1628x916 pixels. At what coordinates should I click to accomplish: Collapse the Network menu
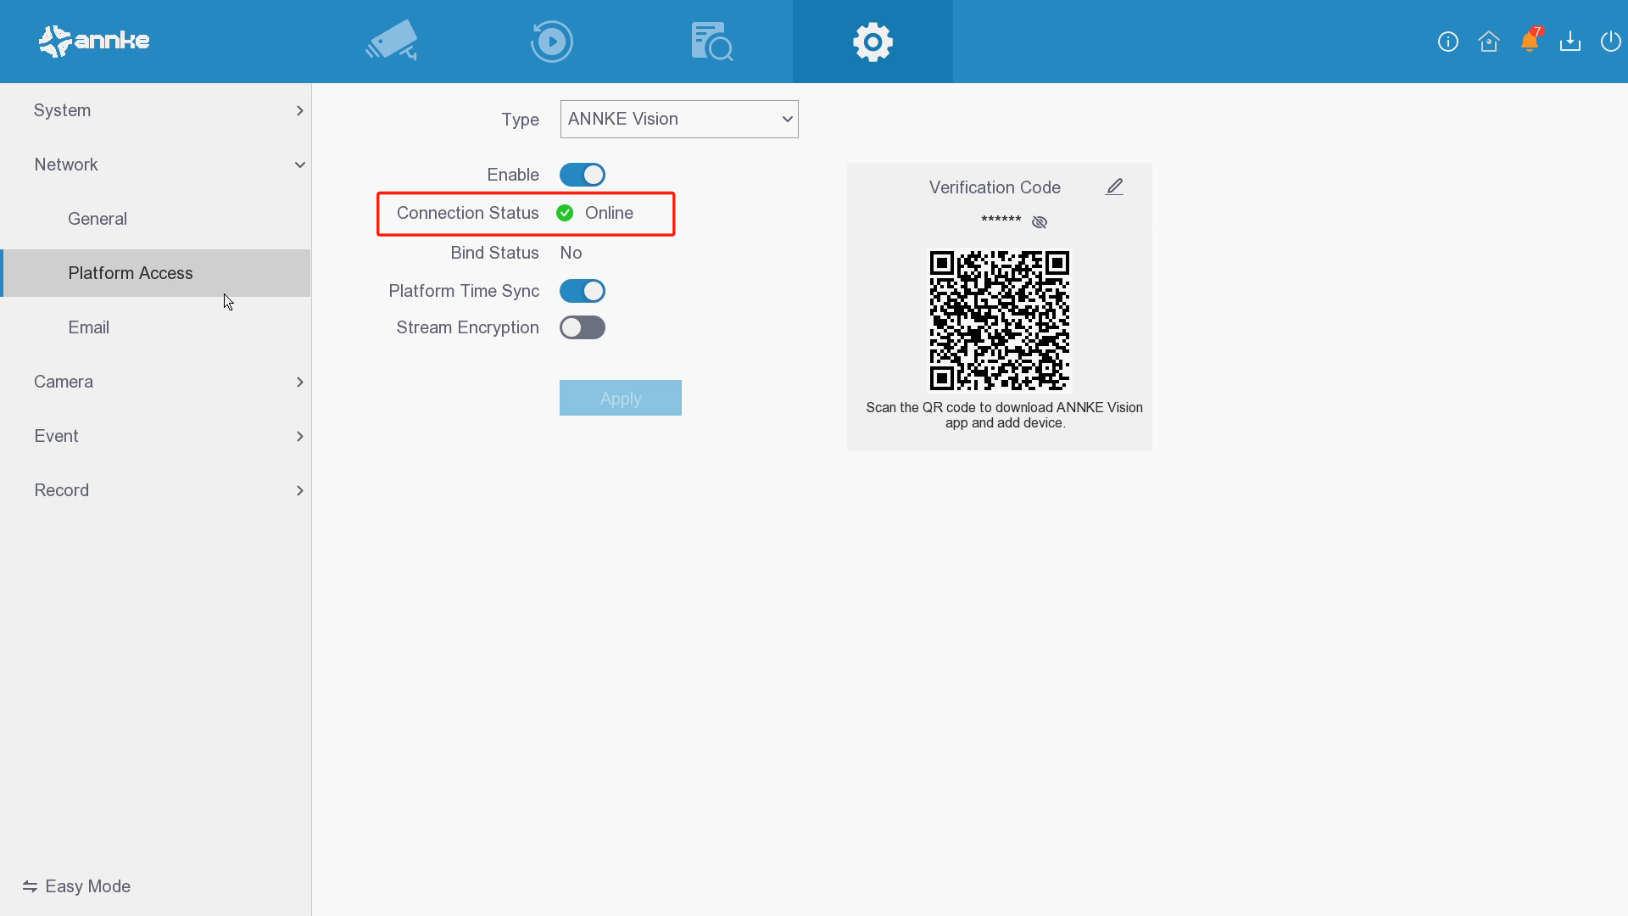156,164
